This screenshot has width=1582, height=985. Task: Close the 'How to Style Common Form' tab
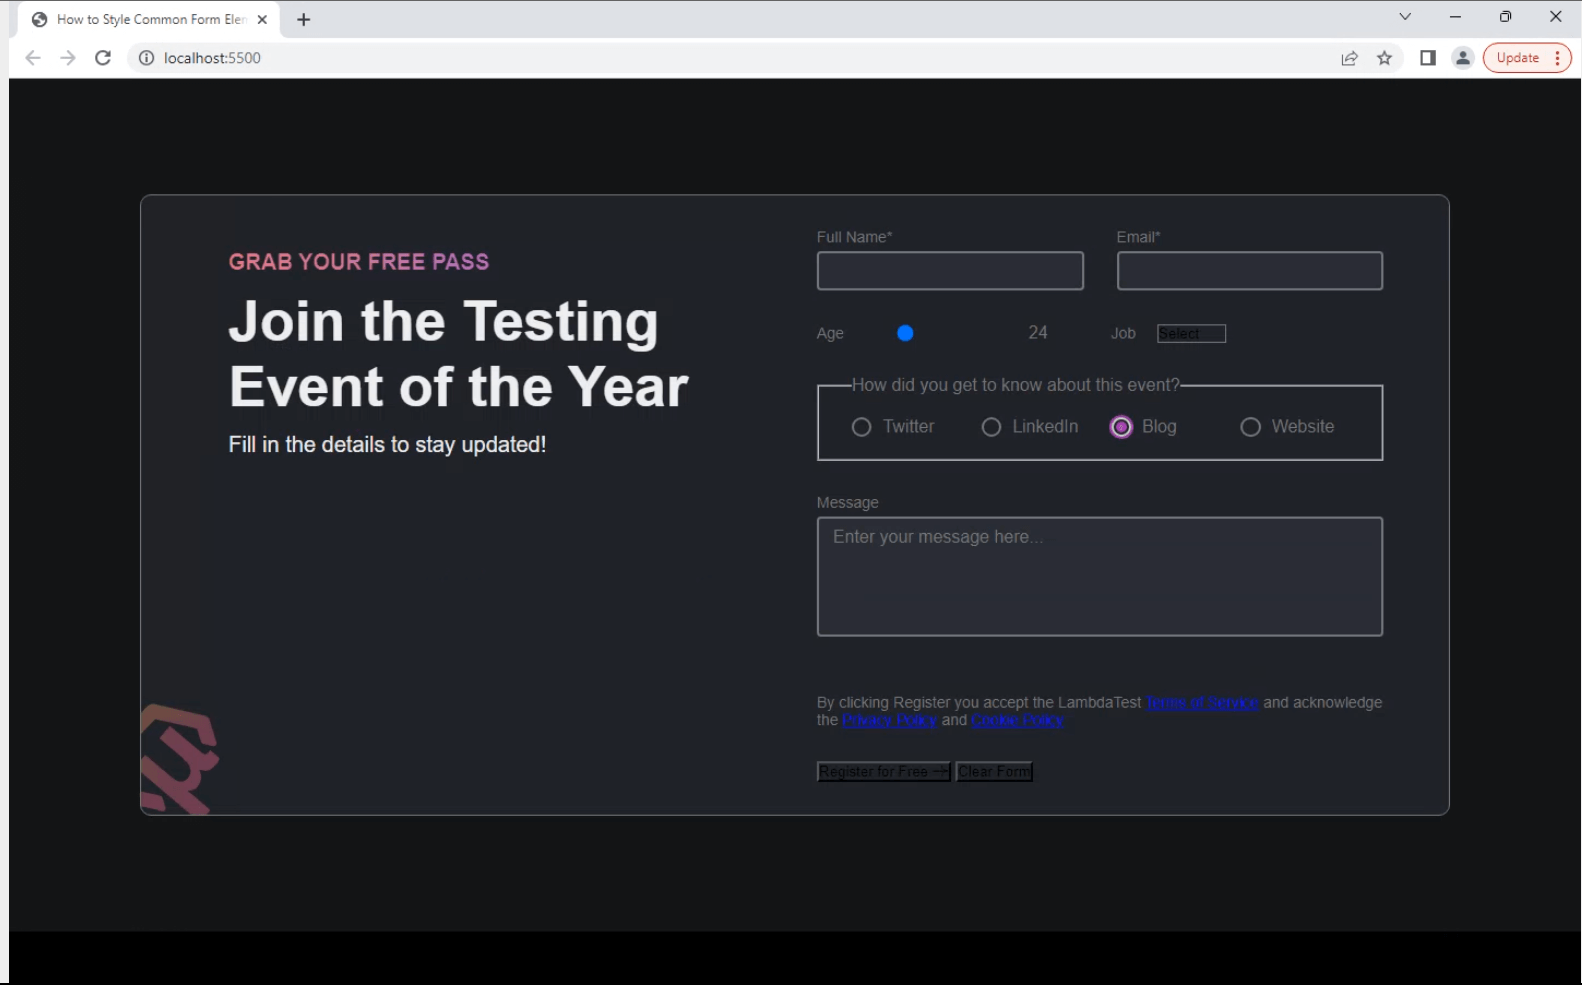tap(262, 19)
